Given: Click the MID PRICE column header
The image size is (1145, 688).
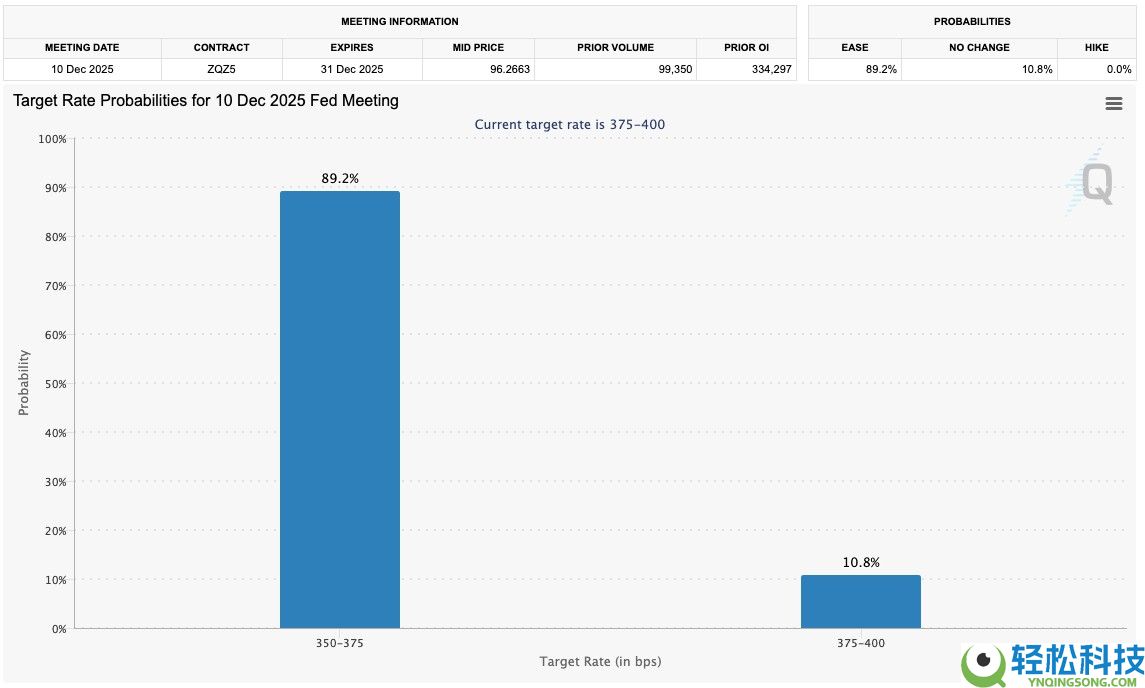Looking at the screenshot, I should click(478, 47).
